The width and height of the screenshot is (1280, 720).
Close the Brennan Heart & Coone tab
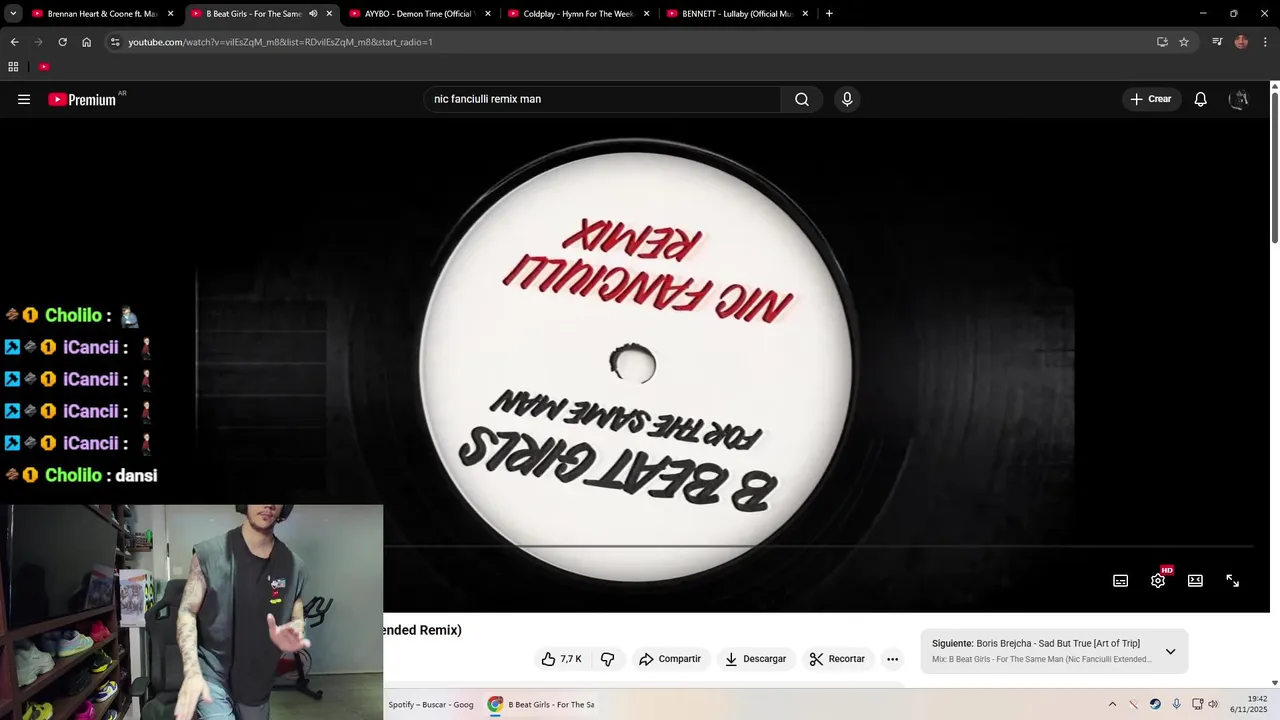170,14
